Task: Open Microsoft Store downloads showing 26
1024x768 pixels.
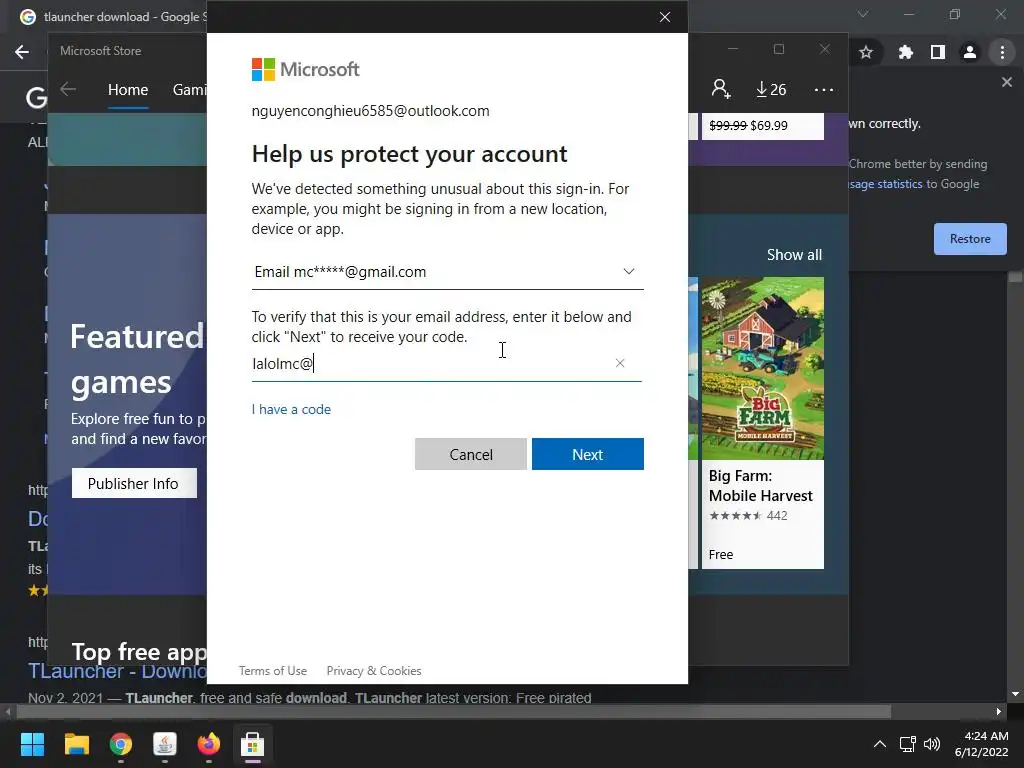Action: click(771, 89)
